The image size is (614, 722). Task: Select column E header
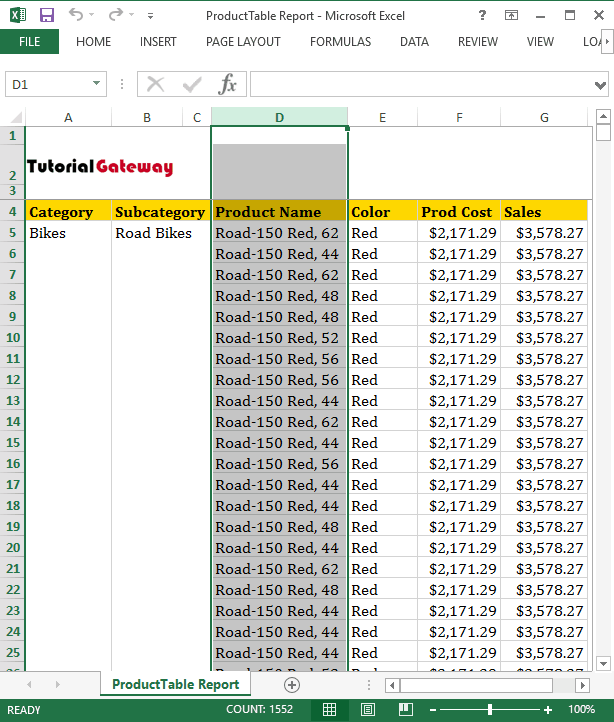coord(382,117)
